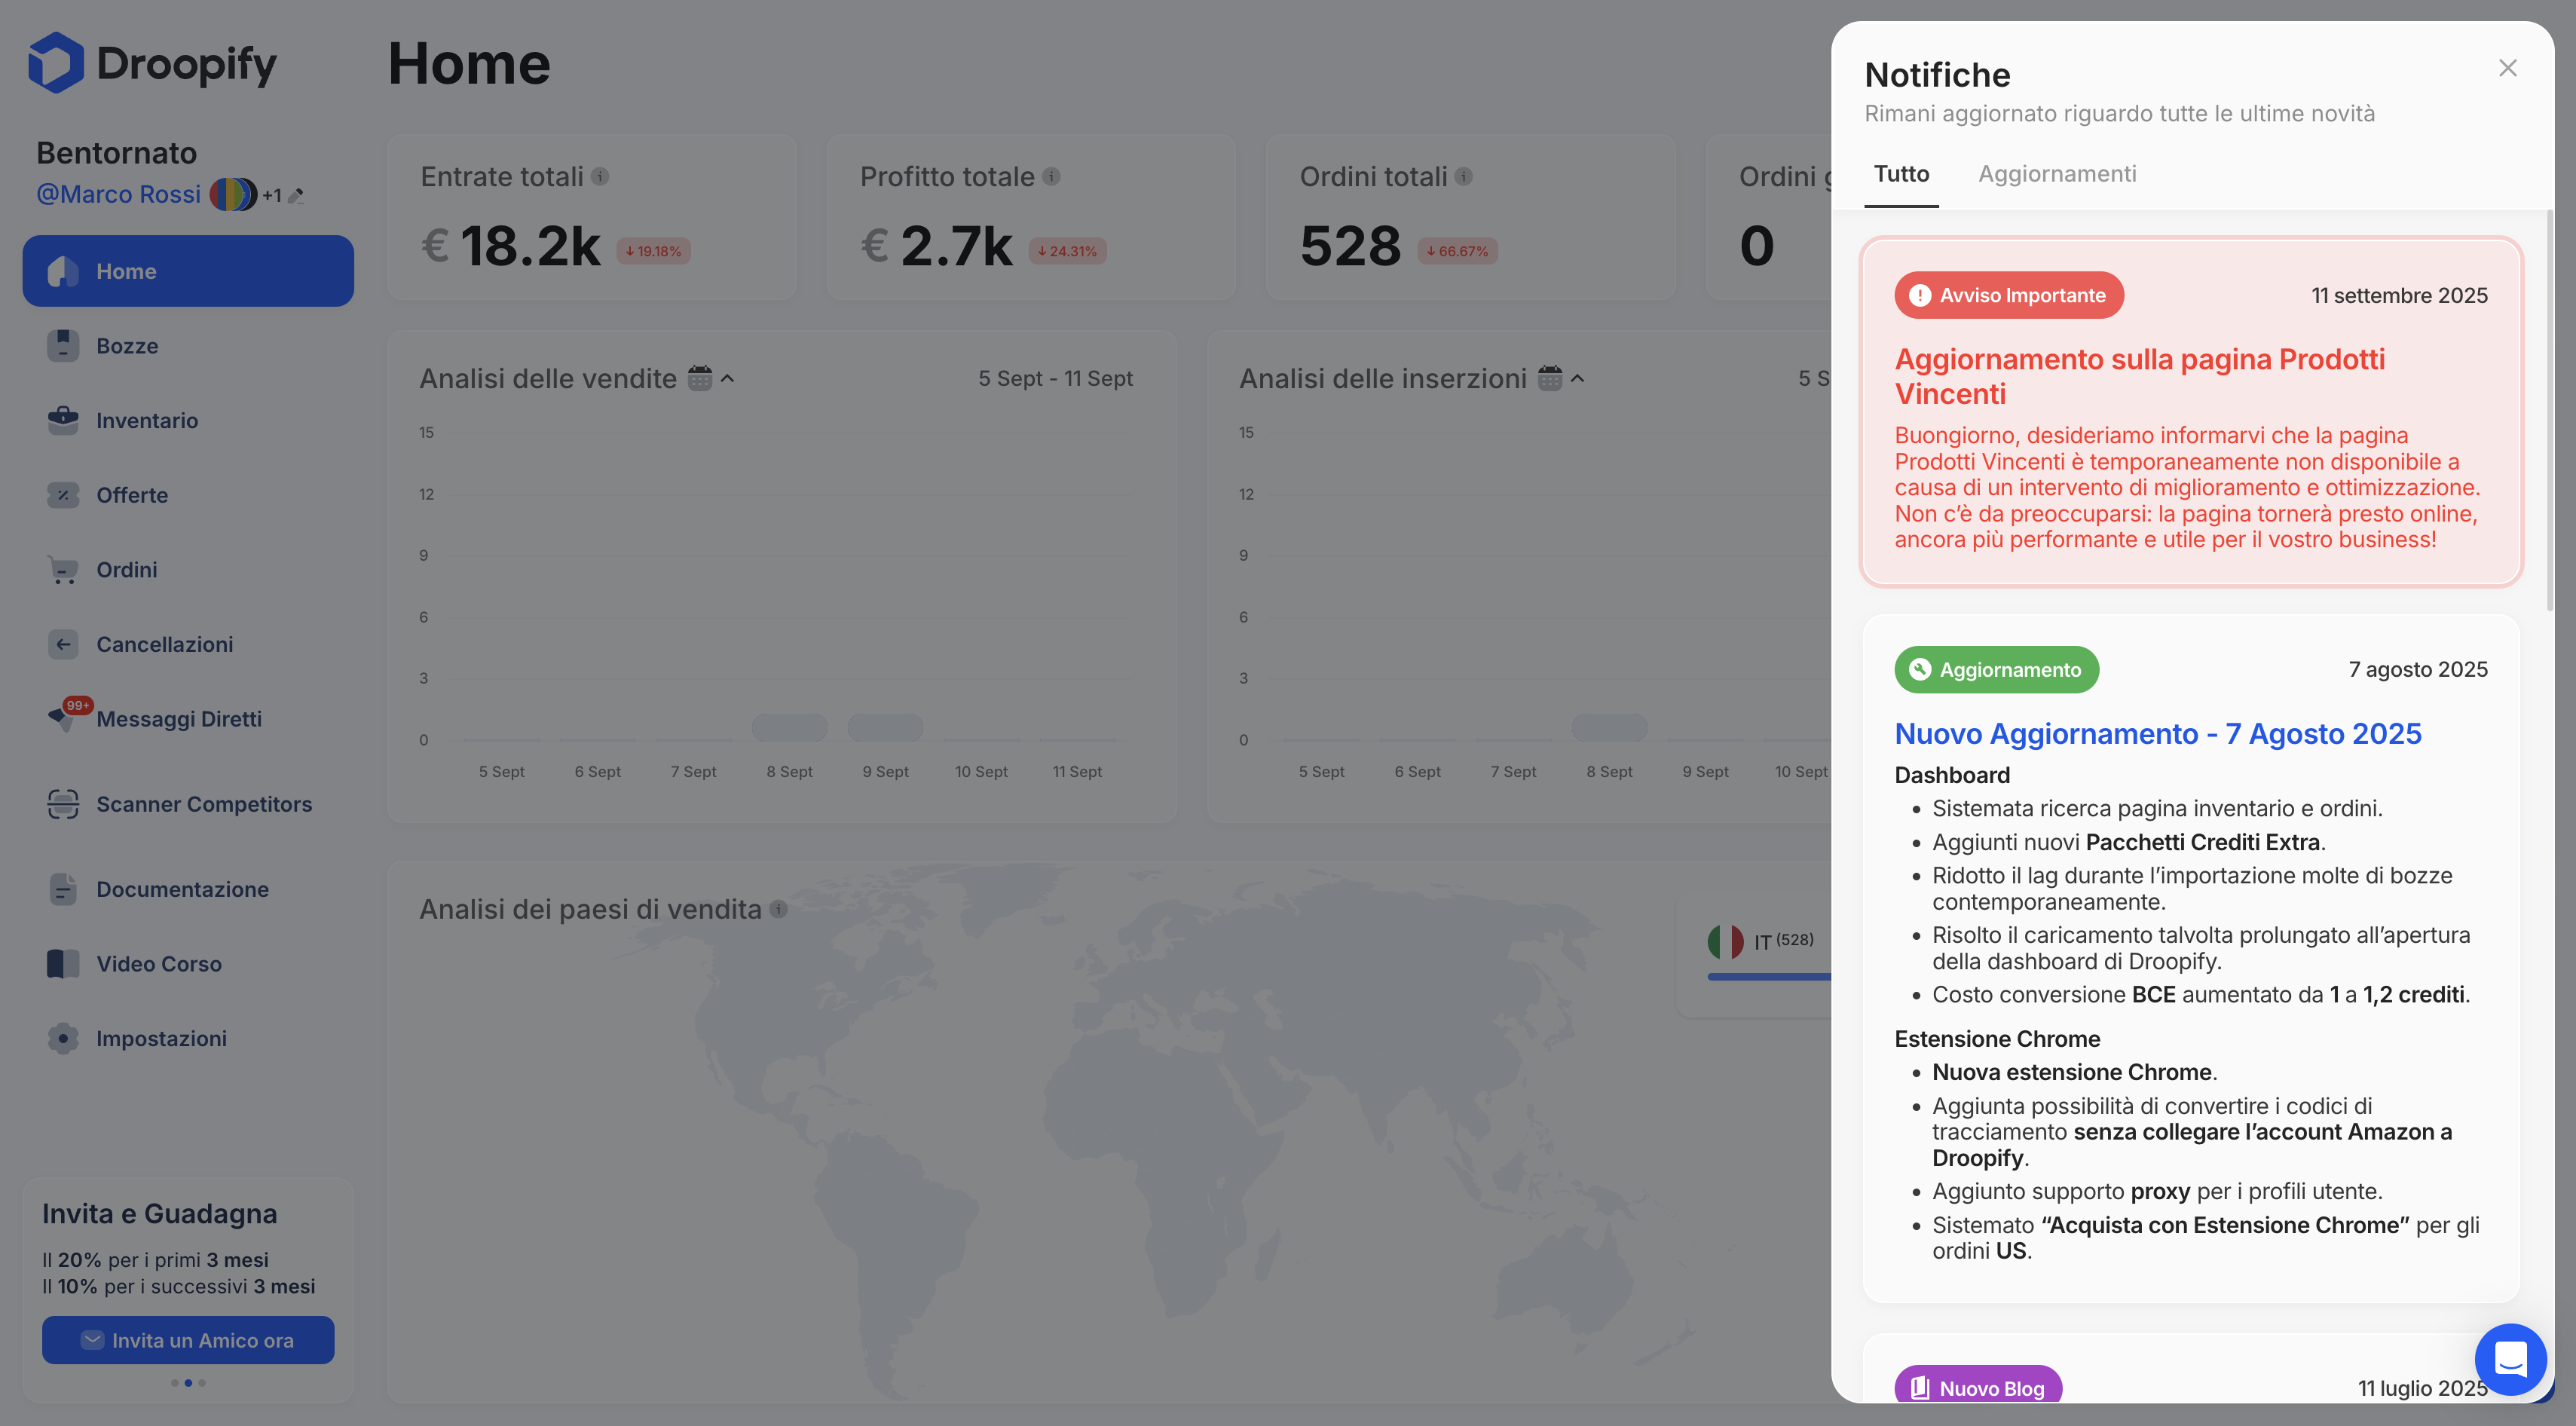This screenshot has width=2576, height=1426.
Task: Click the 8 Sept bar in inserzioni chart
Action: (1609, 727)
